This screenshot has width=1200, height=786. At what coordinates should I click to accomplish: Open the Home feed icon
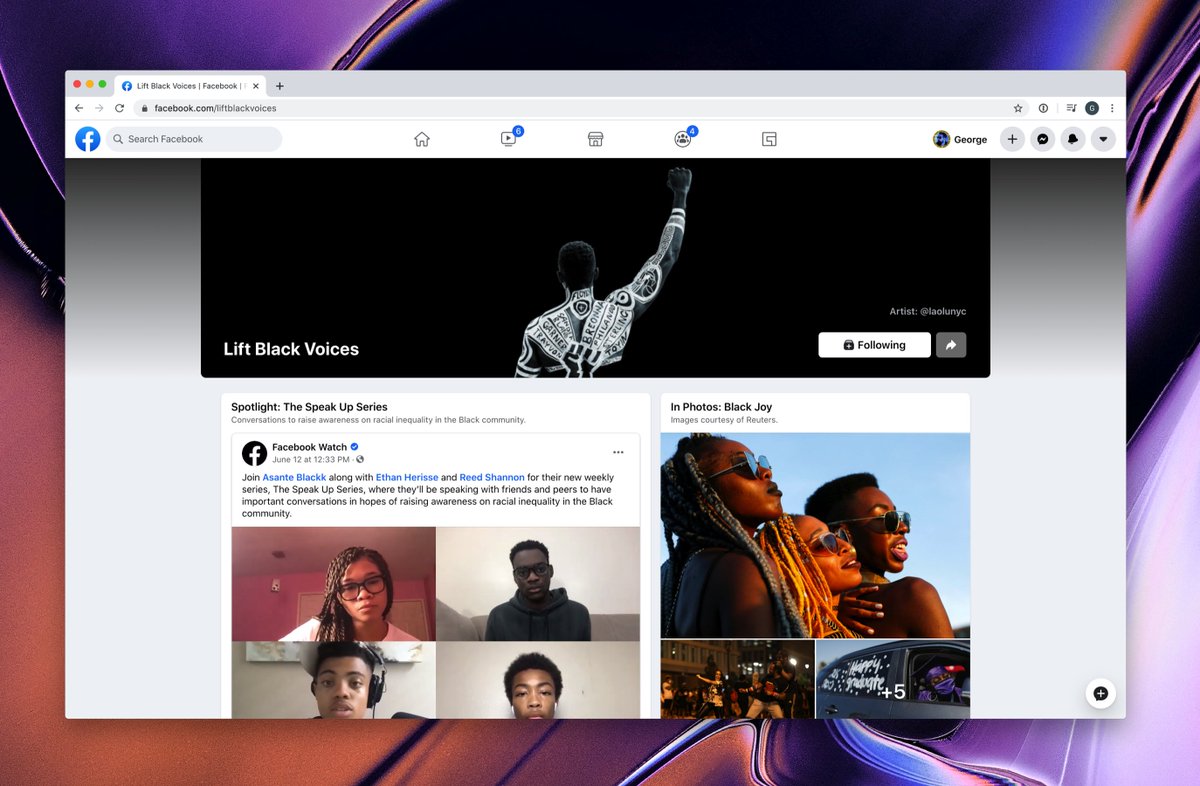click(x=422, y=139)
